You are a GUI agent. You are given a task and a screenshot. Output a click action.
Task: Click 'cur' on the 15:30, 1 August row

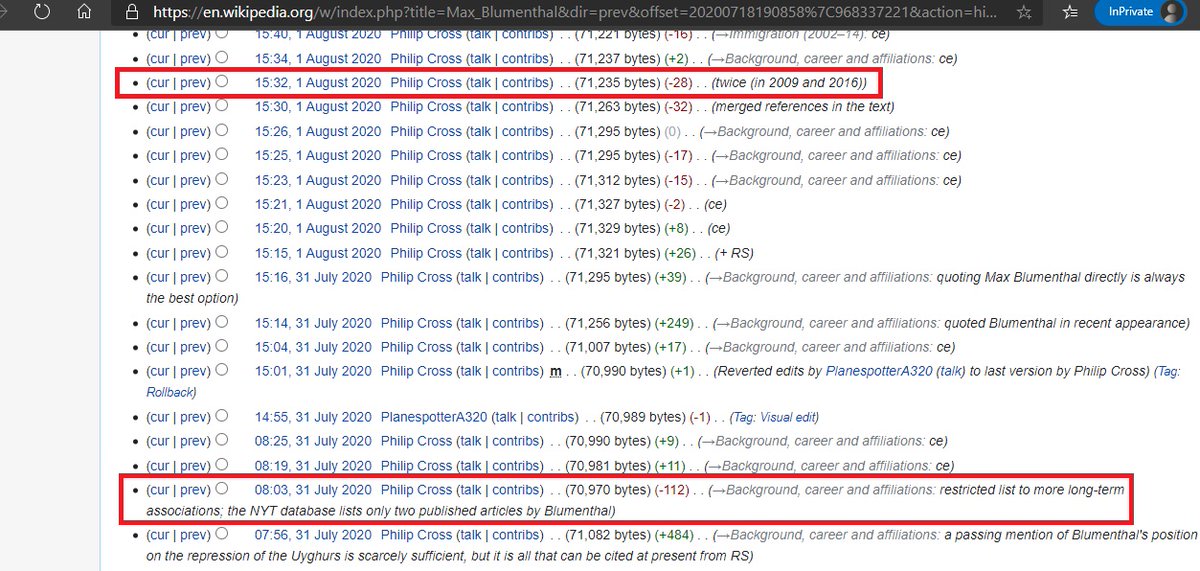(x=160, y=106)
